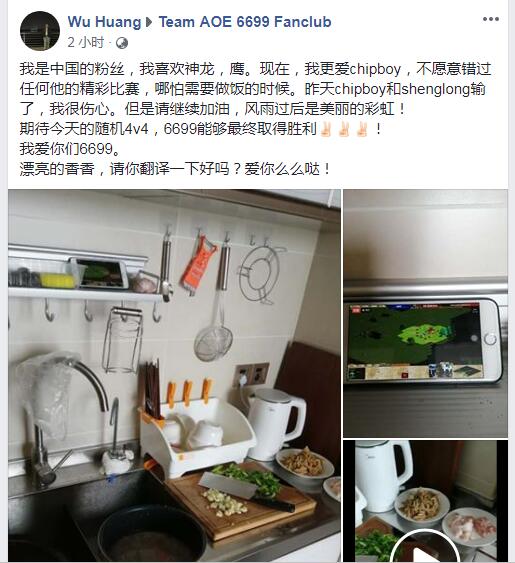Click the first victory hand emoji
This screenshot has width=515, height=563.
point(326,129)
